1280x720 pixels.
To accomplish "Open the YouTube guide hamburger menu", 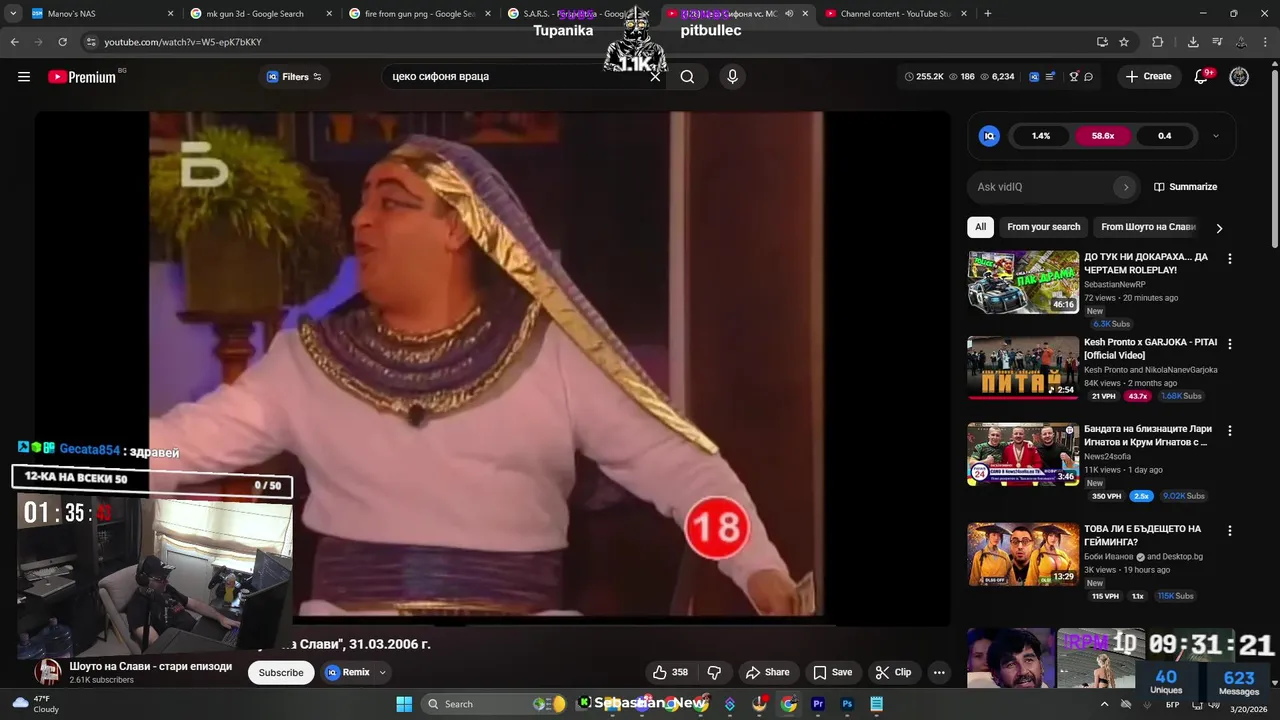I will (24, 77).
